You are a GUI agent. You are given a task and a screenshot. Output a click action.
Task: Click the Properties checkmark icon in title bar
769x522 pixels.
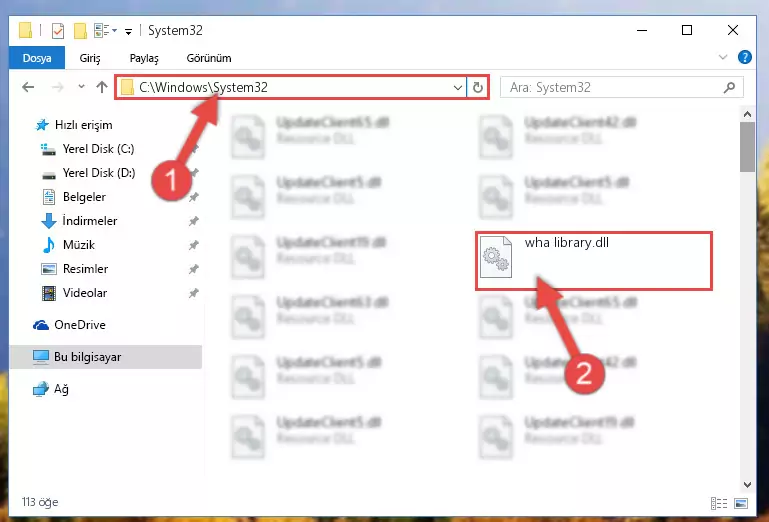click(58, 30)
